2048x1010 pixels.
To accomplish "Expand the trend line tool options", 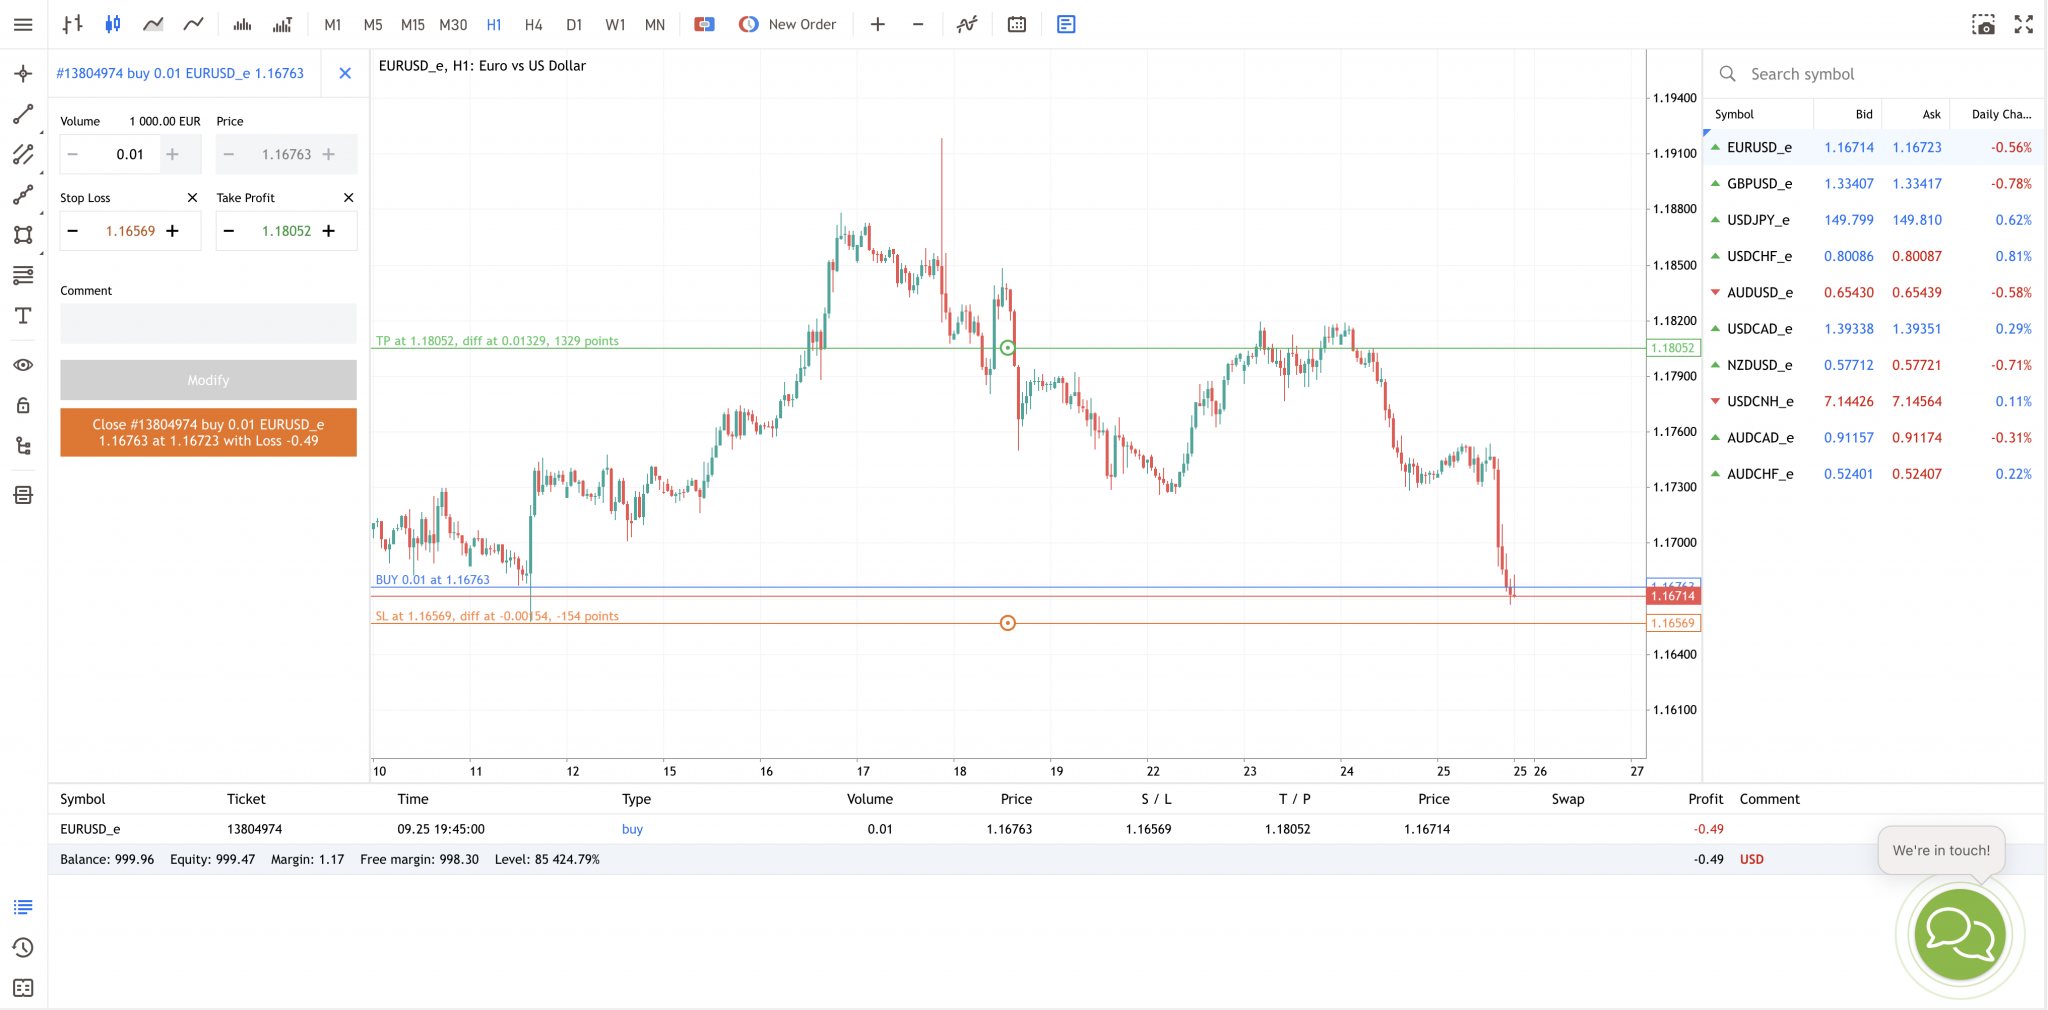I will tap(23, 115).
